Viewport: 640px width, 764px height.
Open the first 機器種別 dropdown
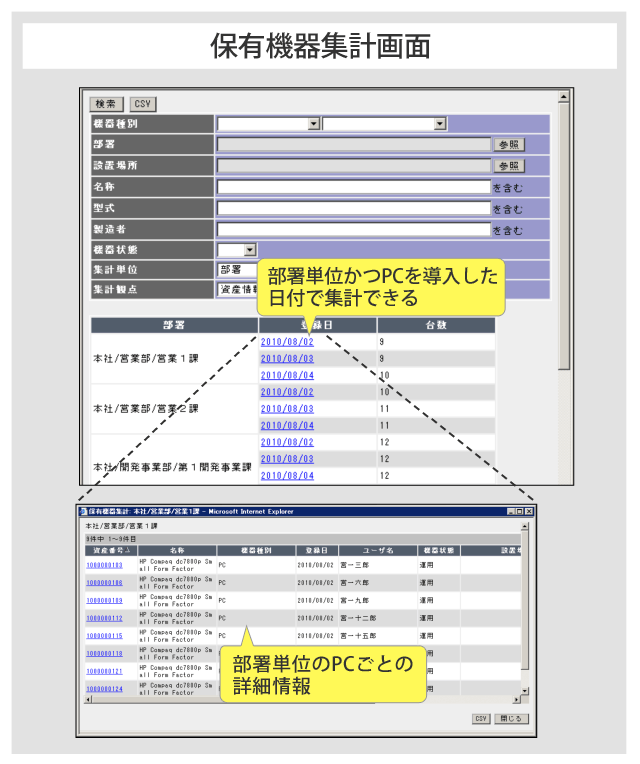(x=314, y=124)
